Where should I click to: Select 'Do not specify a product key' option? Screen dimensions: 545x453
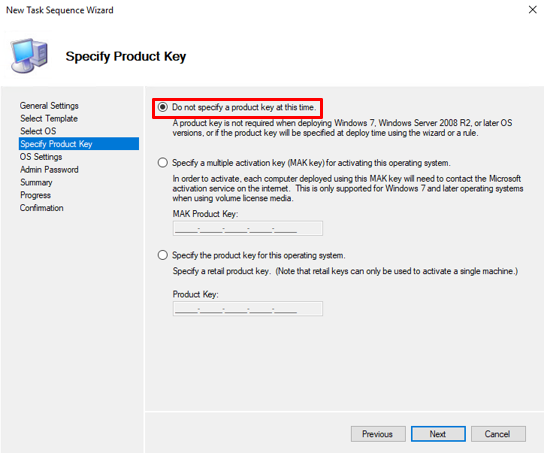162,107
